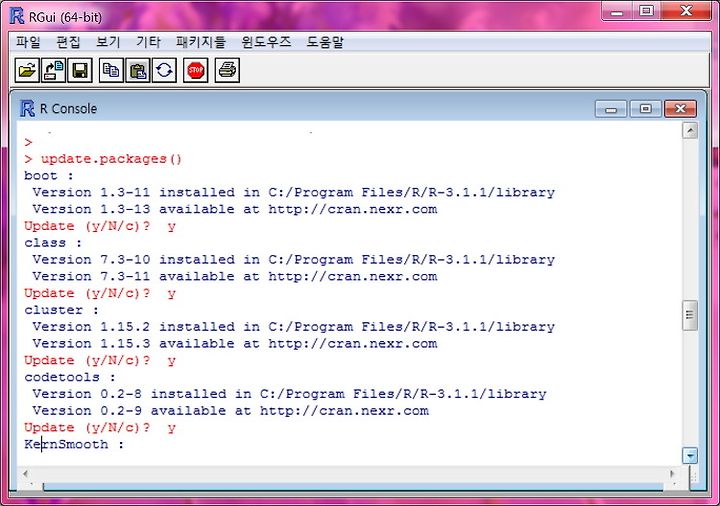Stop current computation with STOP icon
Image resolution: width=720 pixels, height=506 pixels.
pyautogui.click(x=196, y=70)
